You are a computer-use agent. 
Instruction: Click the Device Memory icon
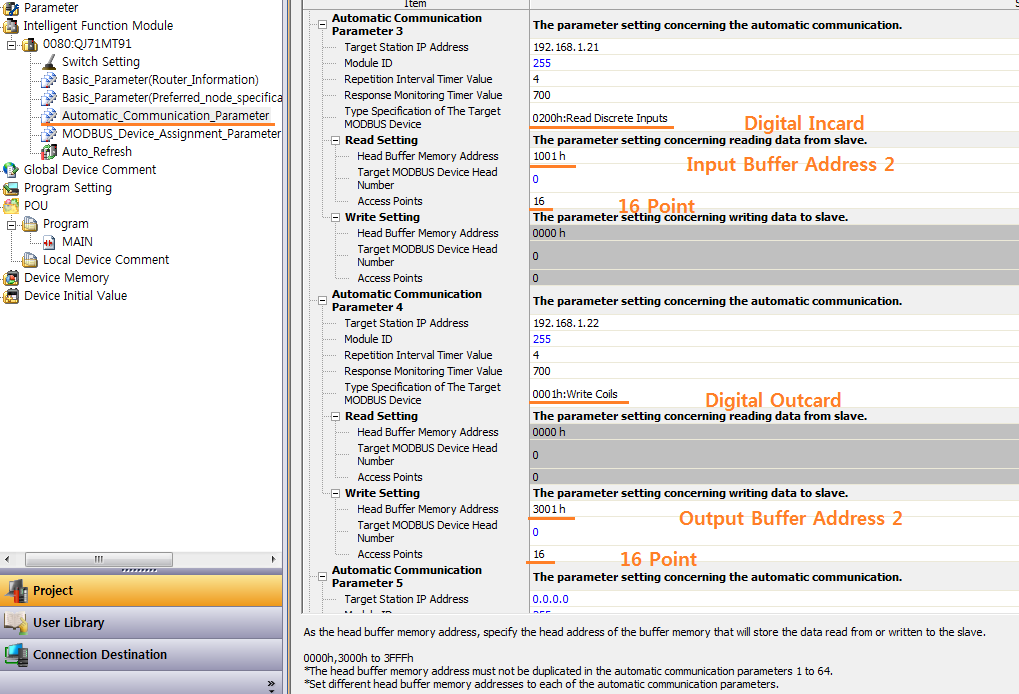coord(11,278)
